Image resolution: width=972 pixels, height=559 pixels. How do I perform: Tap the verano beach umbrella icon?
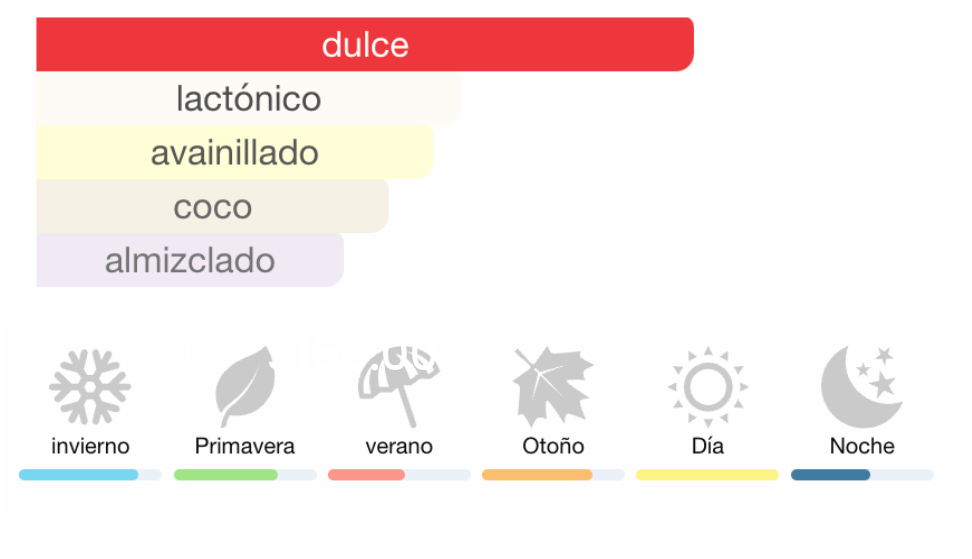coord(398,385)
